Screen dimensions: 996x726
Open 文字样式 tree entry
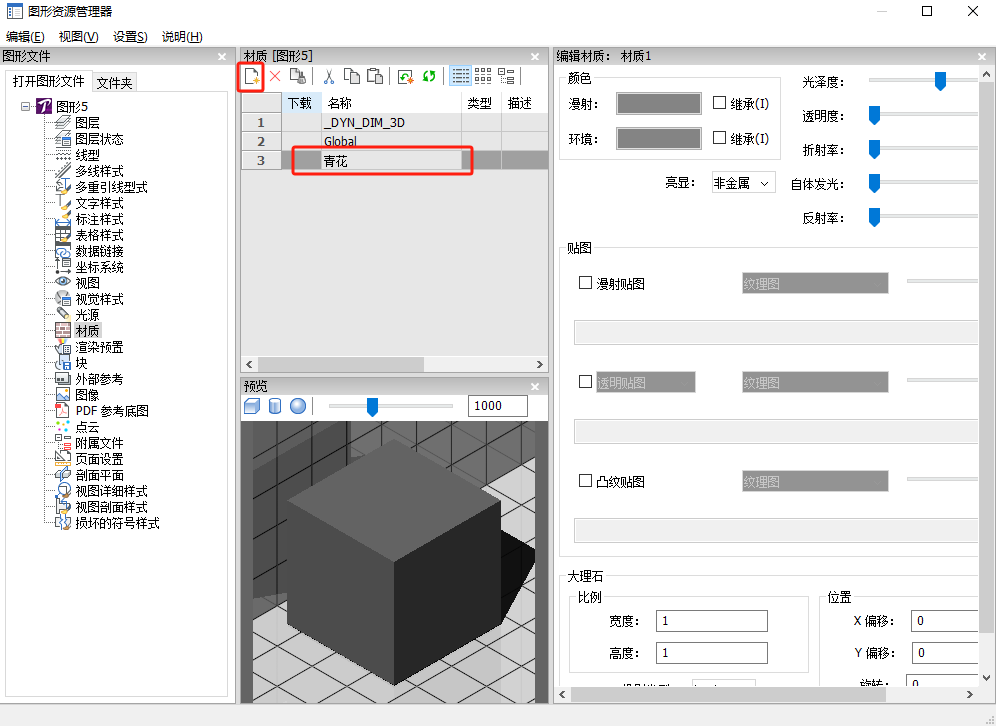[x=99, y=203]
